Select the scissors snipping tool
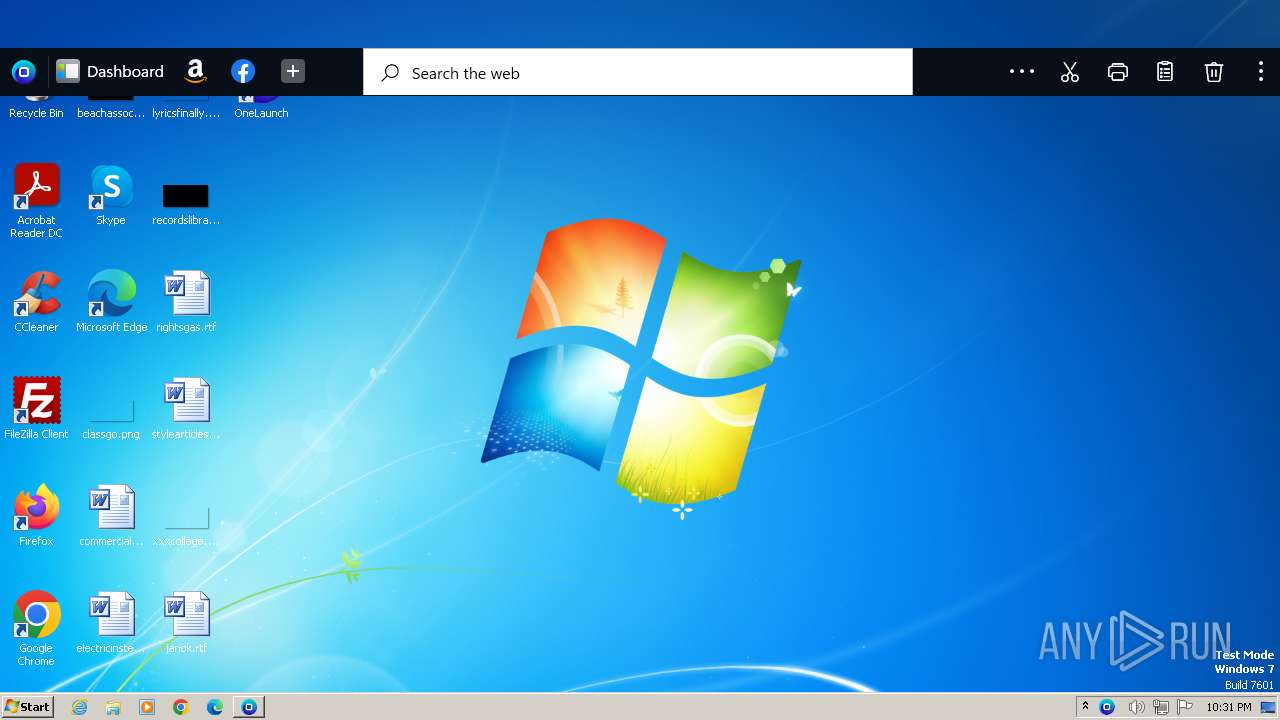 [x=1070, y=72]
